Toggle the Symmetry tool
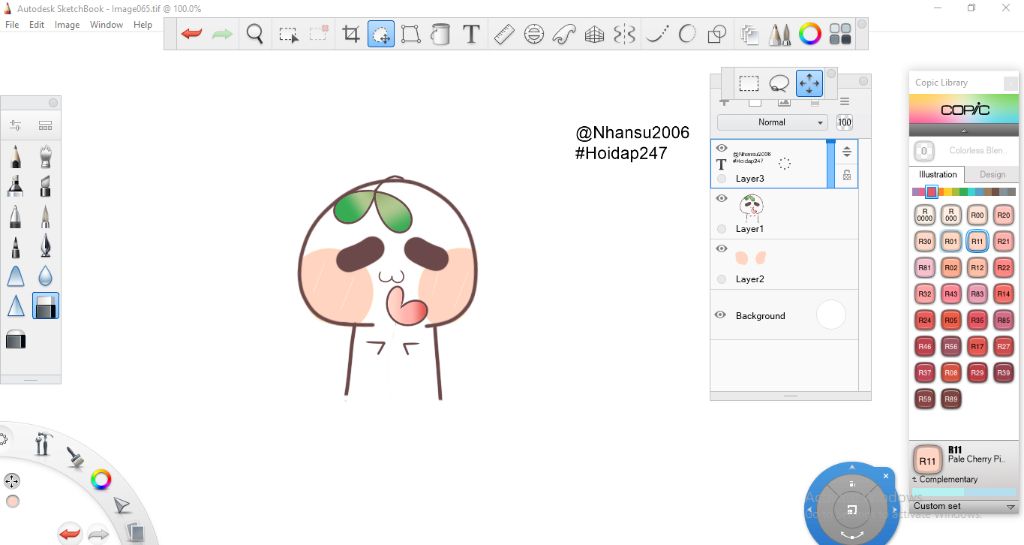 tap(624, 33)
